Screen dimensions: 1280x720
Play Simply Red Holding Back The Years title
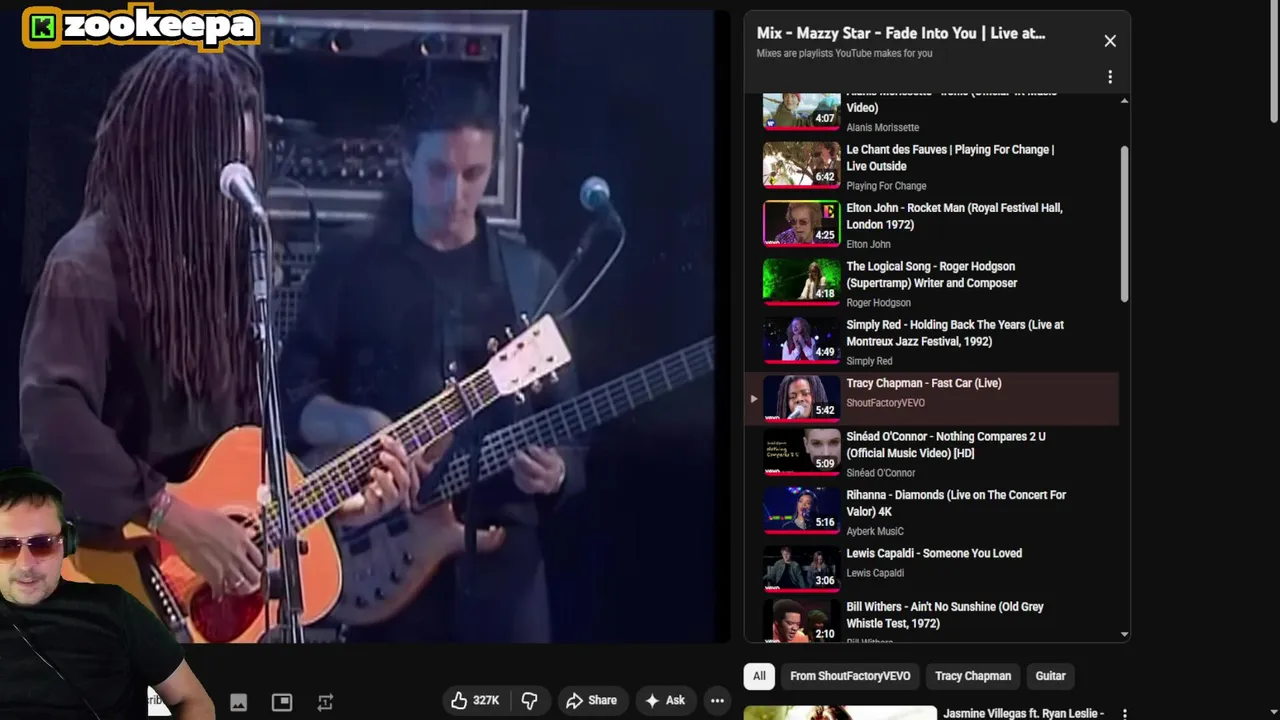[x=955, y=333]
